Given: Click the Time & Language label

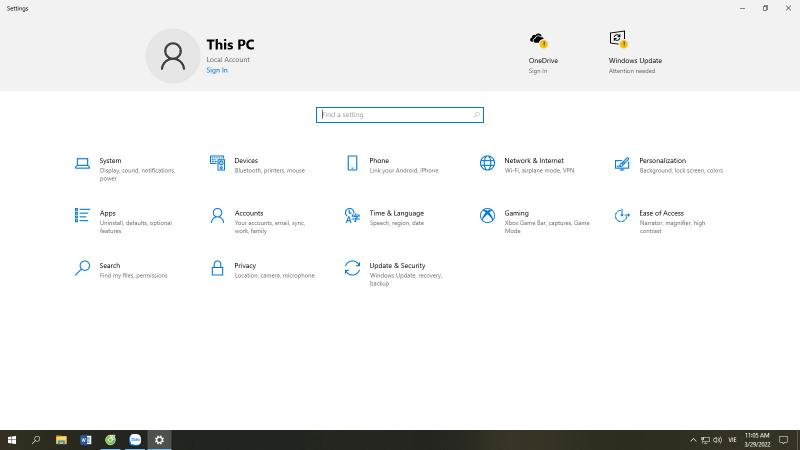Looking at the screenshot, I should click(x=396, y=213).
